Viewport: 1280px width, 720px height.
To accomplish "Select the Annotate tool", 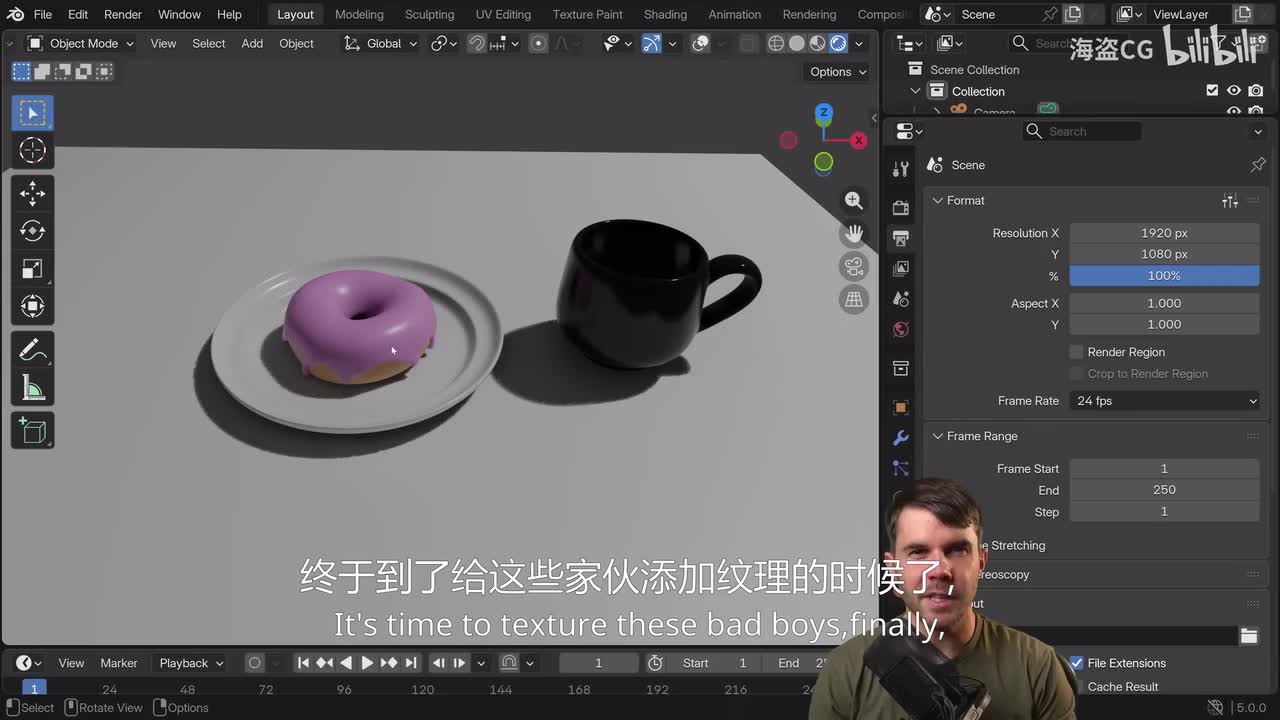I will (32, 351).
